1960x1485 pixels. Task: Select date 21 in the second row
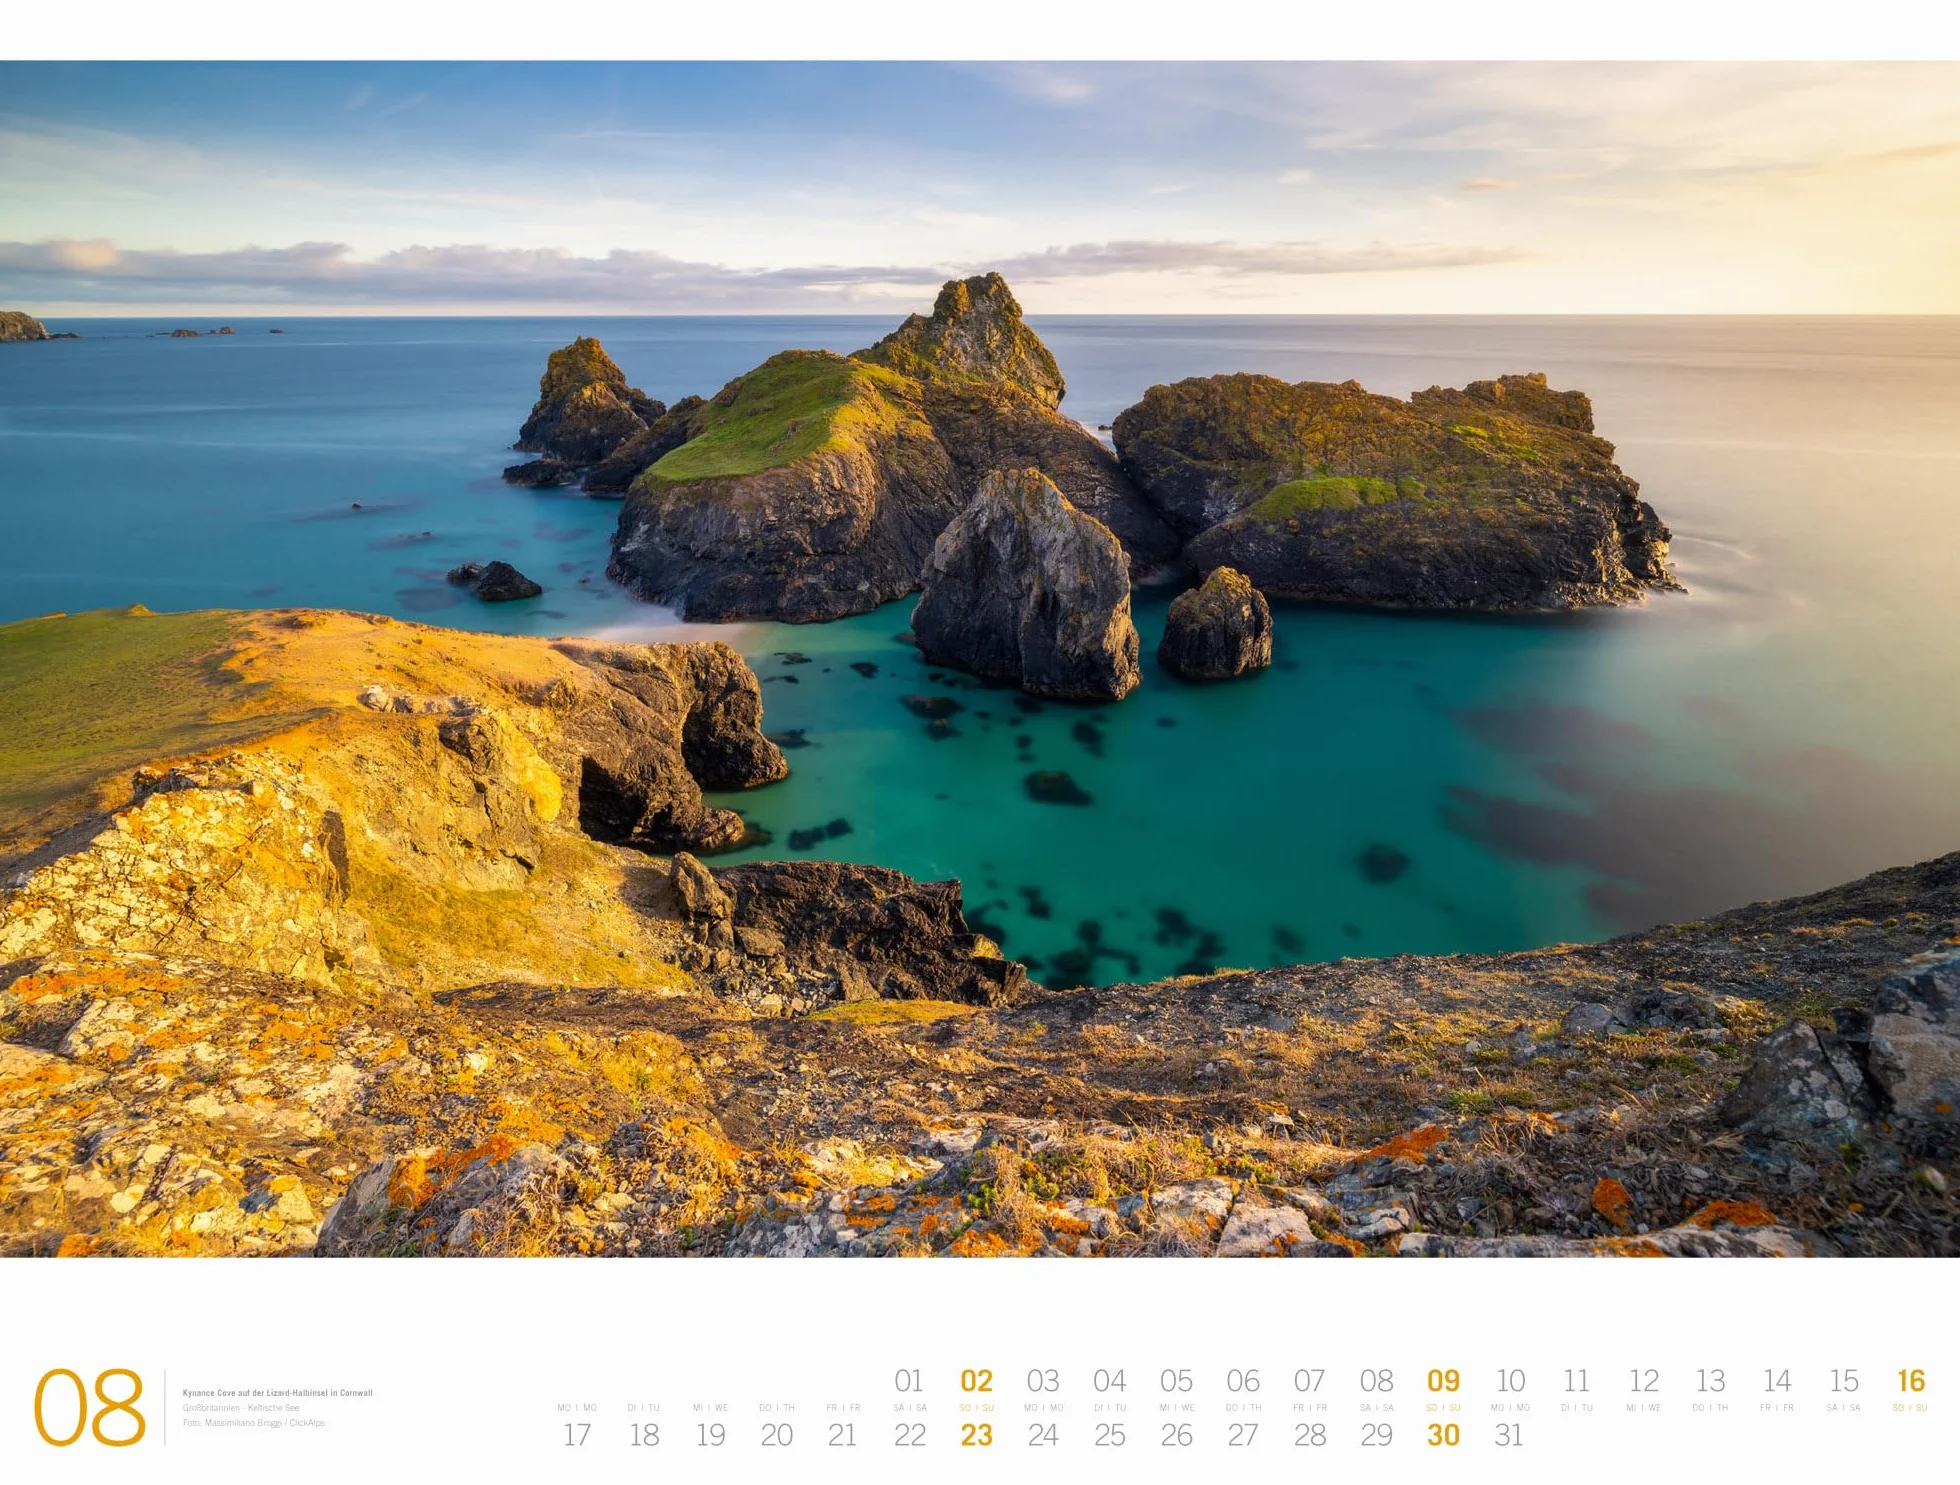(x=843, y=1435)
